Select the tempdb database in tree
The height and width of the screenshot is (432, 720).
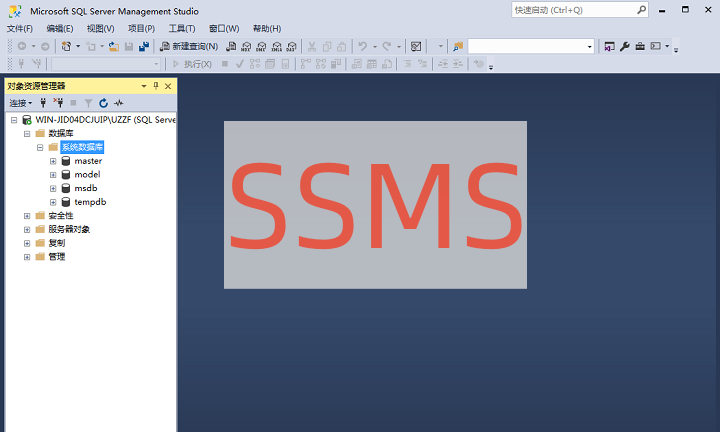pos(90,202)
